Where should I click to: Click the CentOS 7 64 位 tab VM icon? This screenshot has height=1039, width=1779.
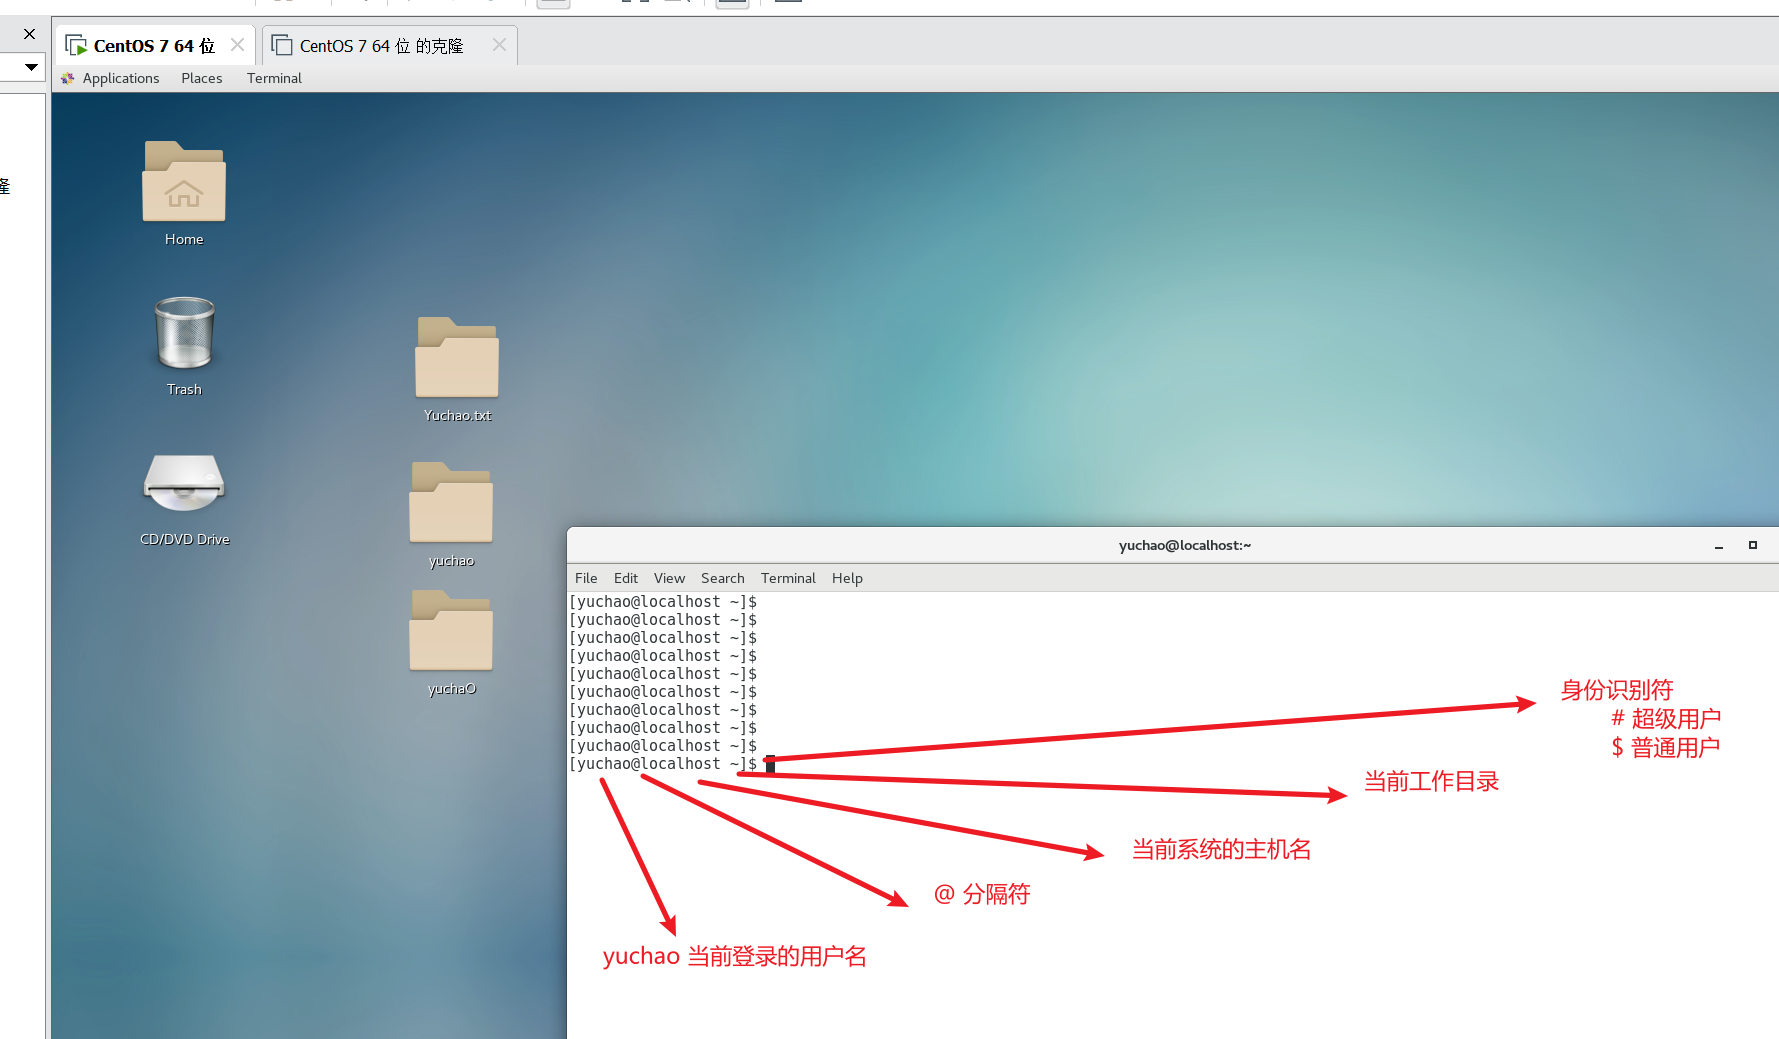click(76, 45)
